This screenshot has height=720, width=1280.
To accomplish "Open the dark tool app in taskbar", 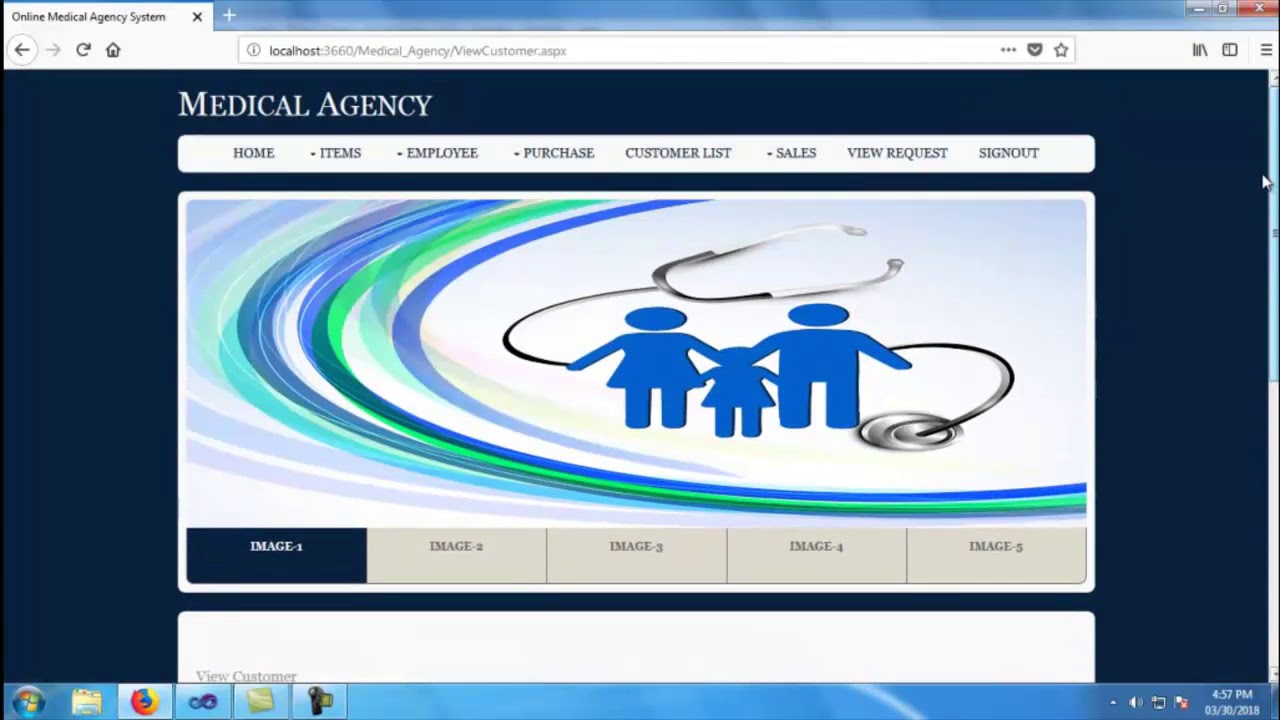I will [319, 702].
